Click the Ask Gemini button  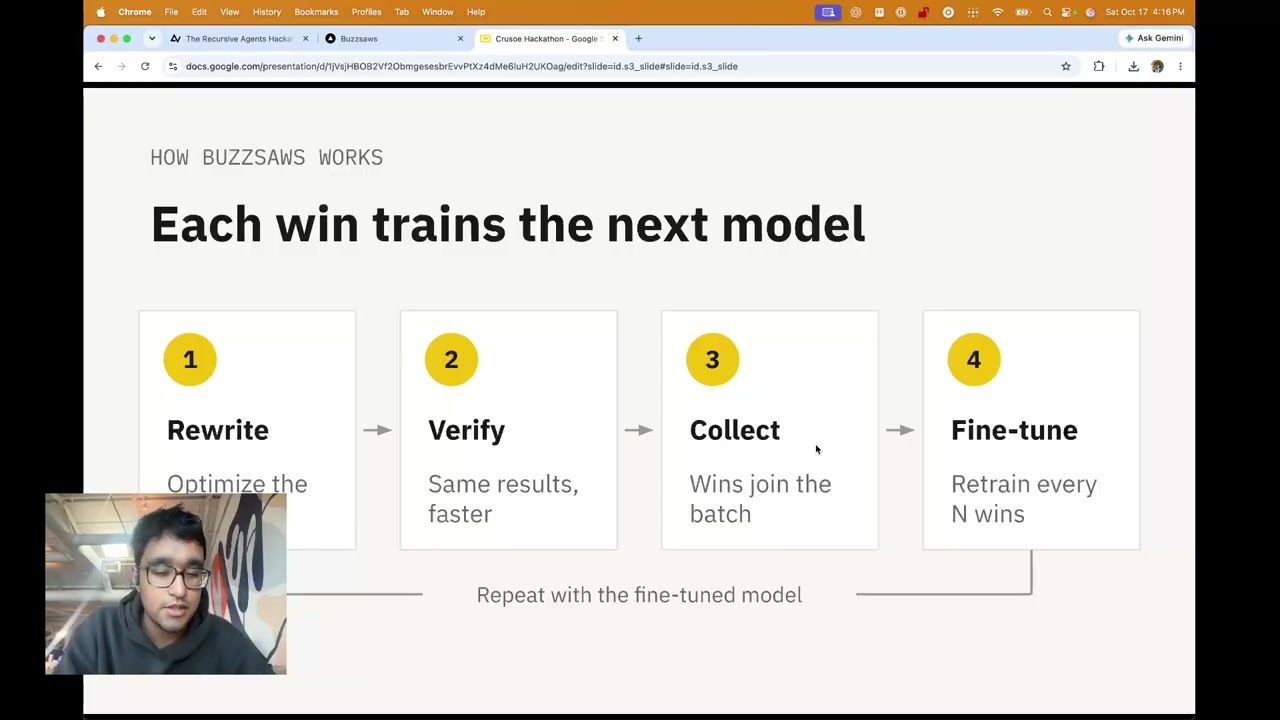(x=1153, y=38)
